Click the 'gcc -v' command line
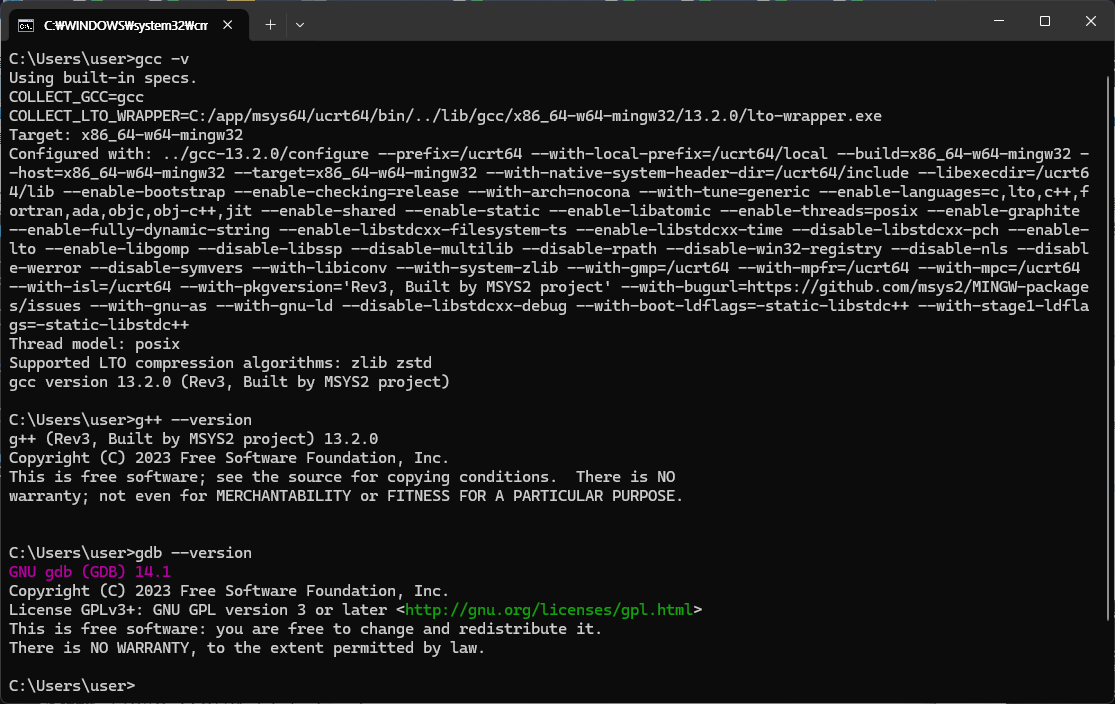Viewport: 1115px width, 704px height. 99,59
